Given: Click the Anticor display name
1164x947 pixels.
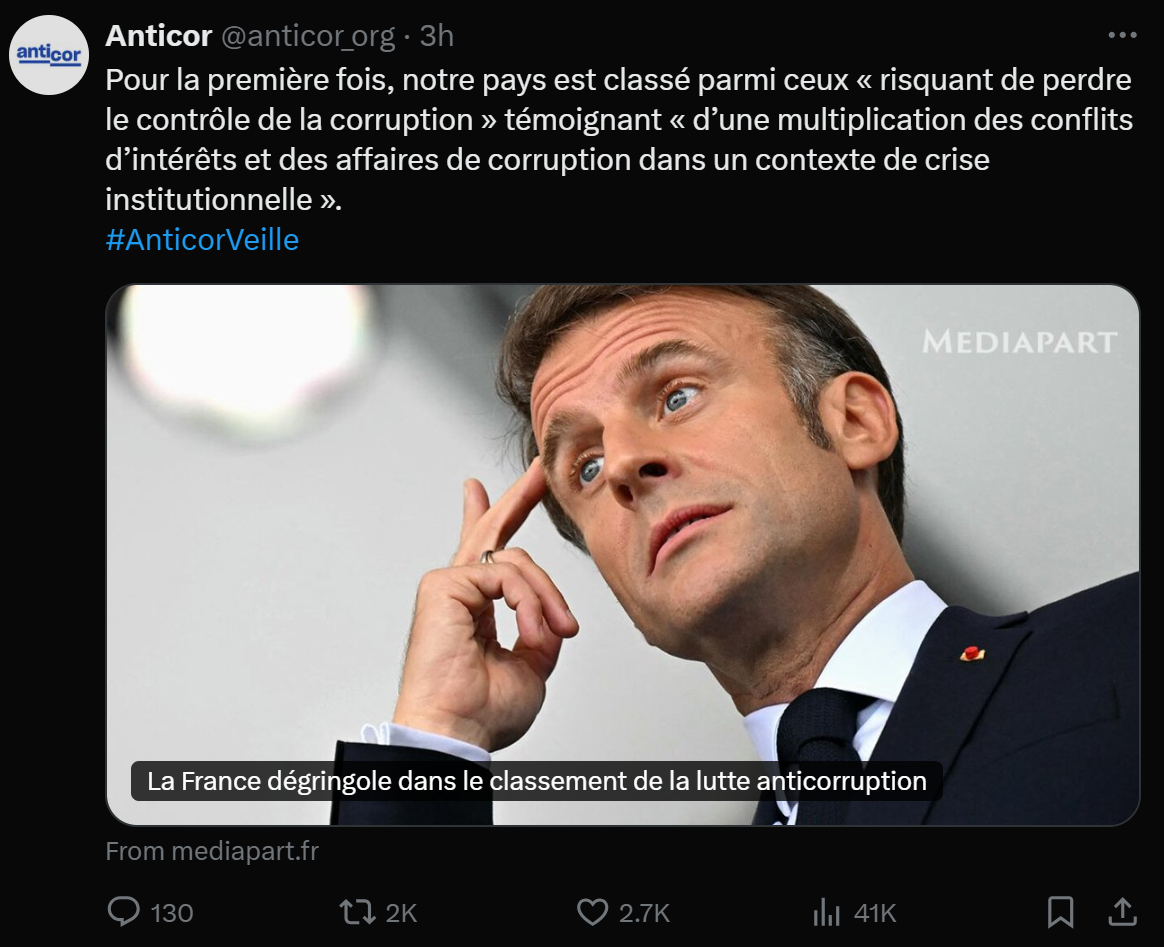Looking at the screenshot, I should [x=158, y=36].
